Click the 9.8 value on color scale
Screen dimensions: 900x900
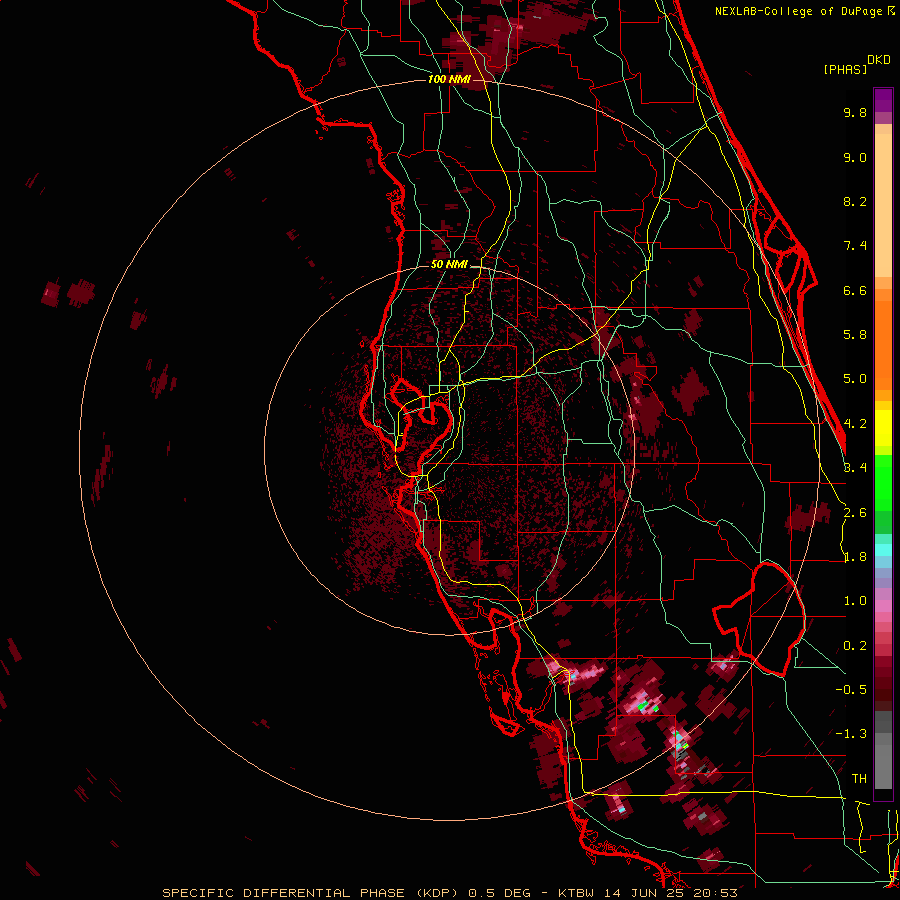855,112
